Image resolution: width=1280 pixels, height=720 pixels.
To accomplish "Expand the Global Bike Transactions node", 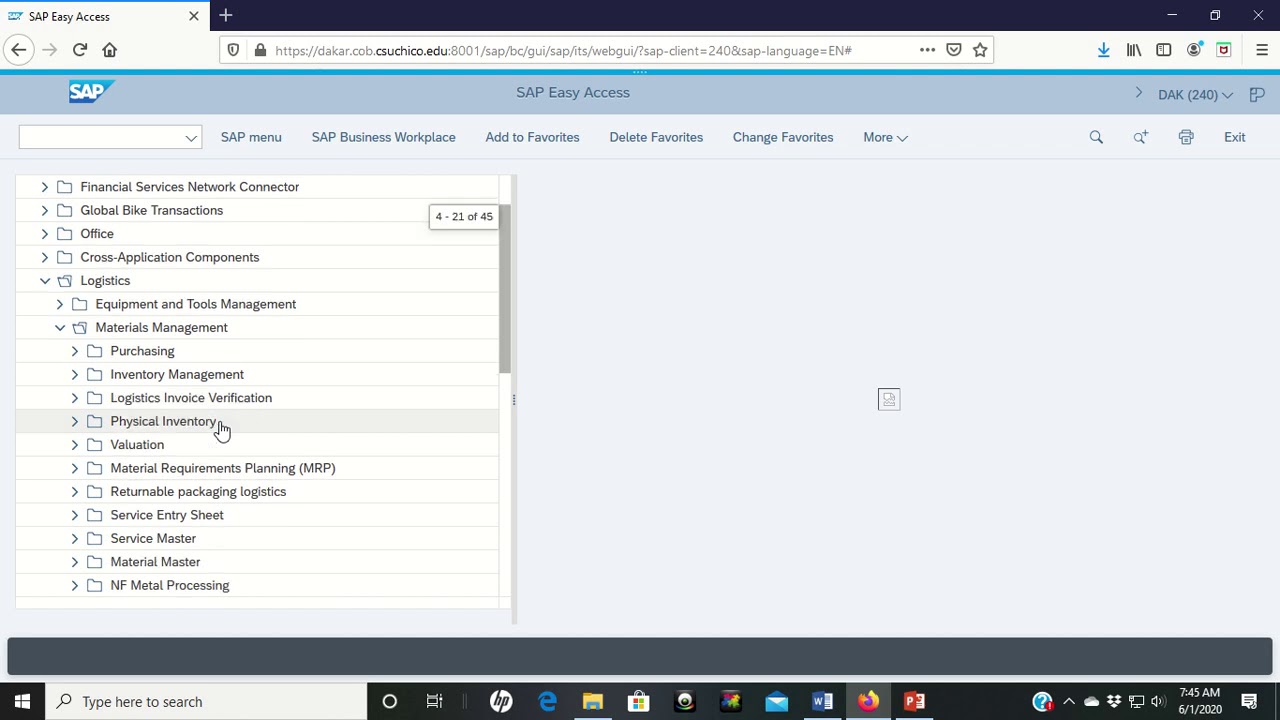I will tap(45, 210).
